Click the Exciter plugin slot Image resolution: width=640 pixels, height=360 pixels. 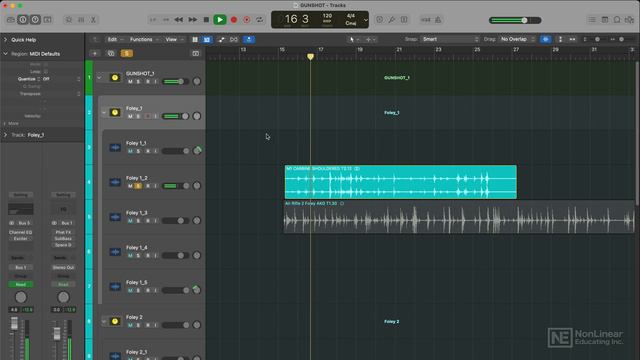click(20, 238)
